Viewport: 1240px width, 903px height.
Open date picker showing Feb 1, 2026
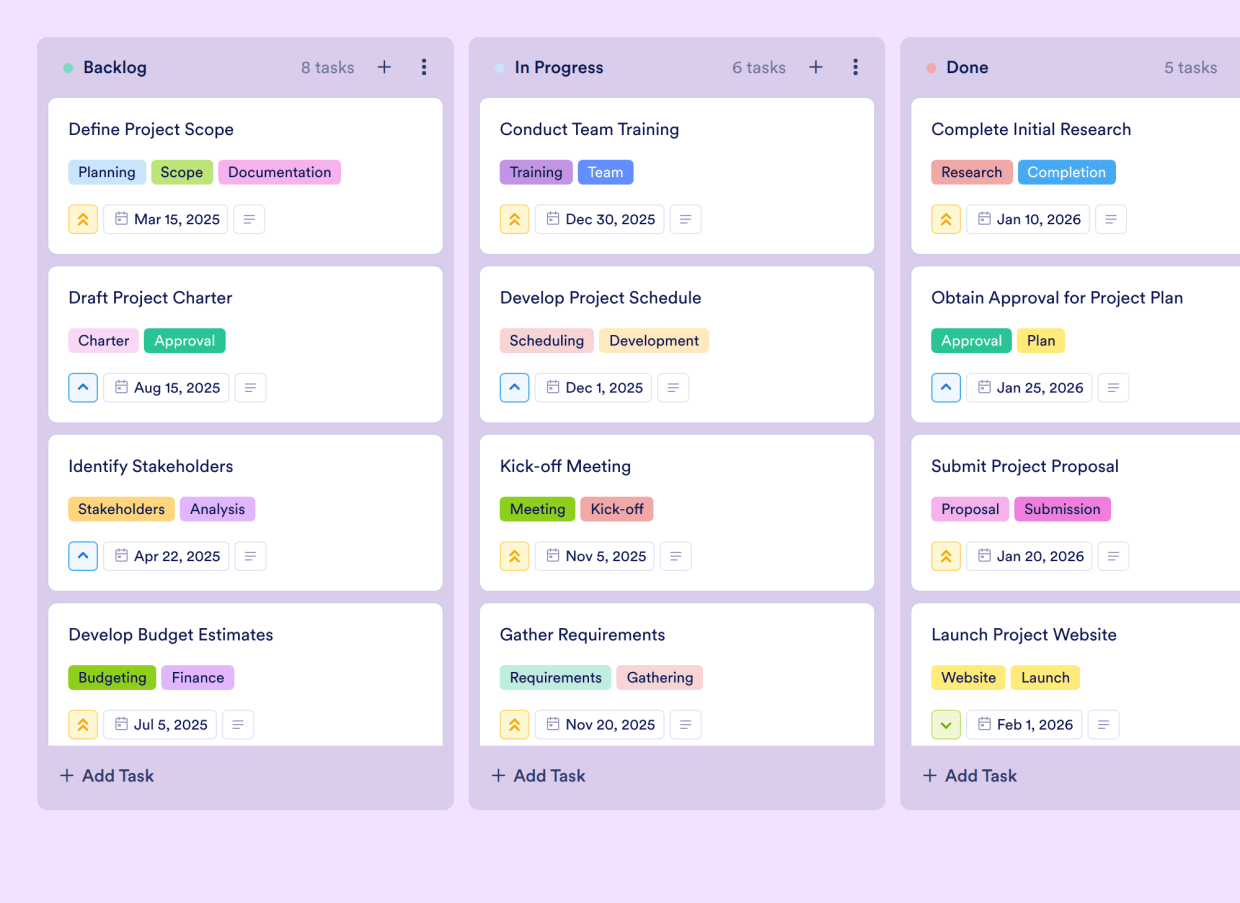tap(1024, 724)
